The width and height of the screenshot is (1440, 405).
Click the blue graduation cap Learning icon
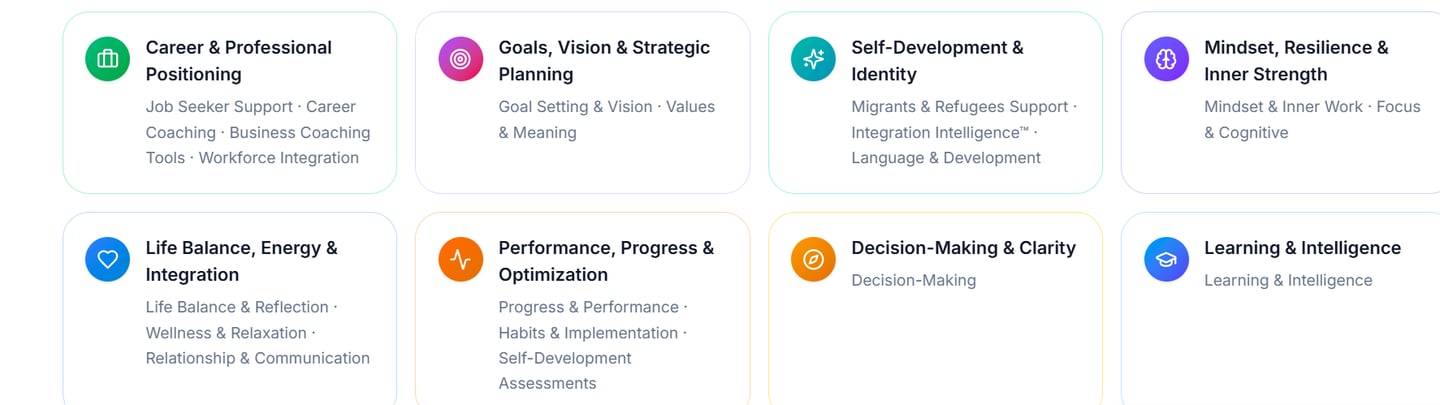1166,259
